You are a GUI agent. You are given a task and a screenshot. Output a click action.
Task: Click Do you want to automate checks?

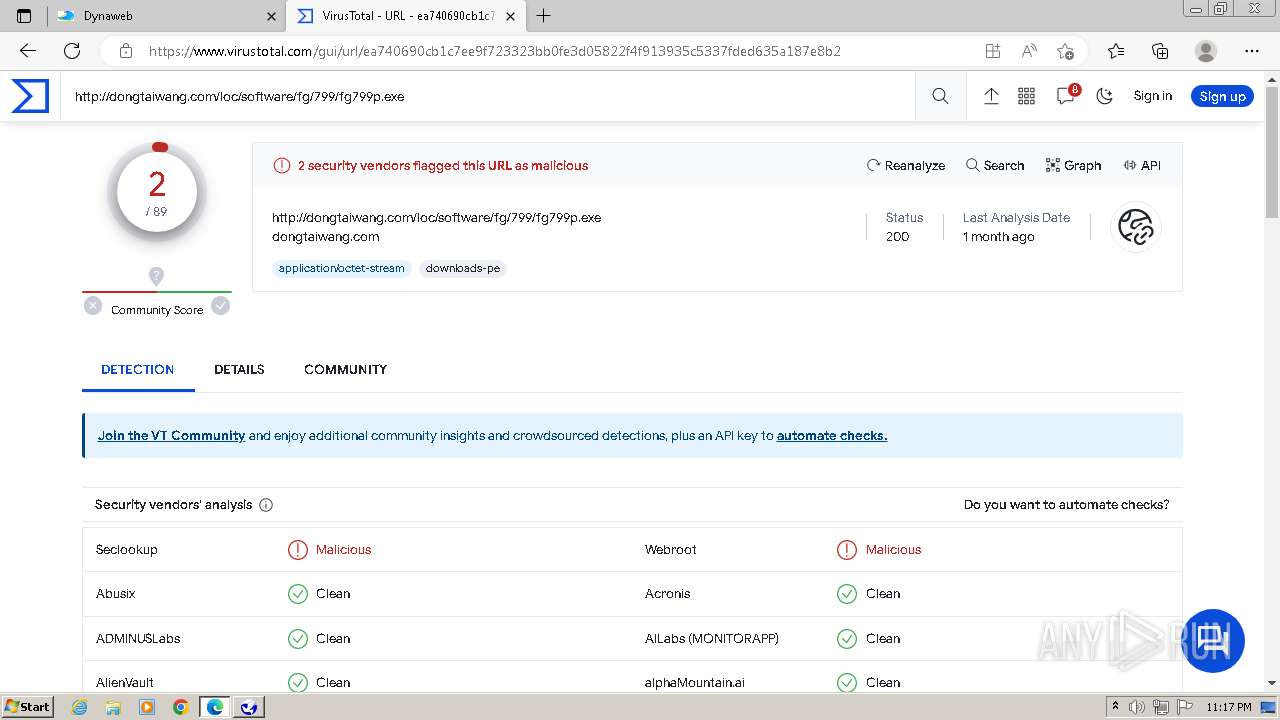coord(1066,504)
